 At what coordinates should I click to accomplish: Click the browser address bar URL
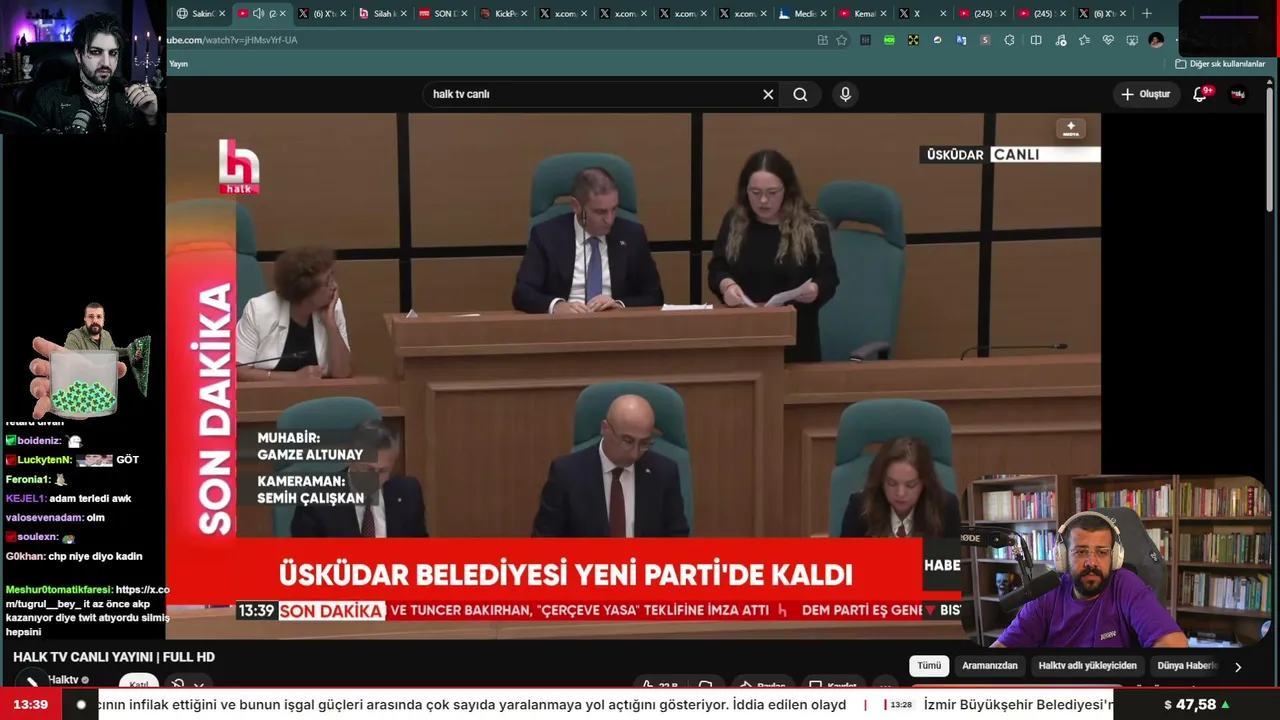tap(232, 40)
